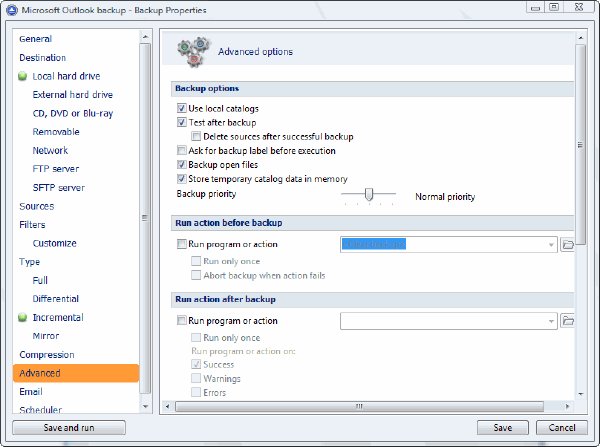600x447 pixels.
Task: Open Customize under Filters
Action: click(55, 243)
